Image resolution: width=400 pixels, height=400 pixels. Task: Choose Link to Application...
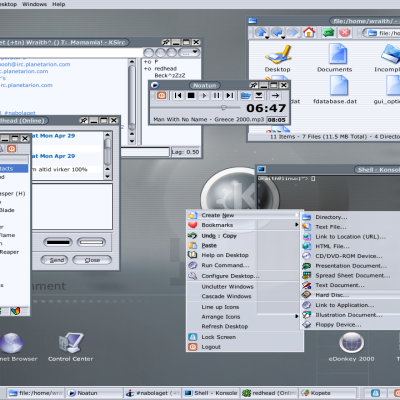(x=351, y=305)
